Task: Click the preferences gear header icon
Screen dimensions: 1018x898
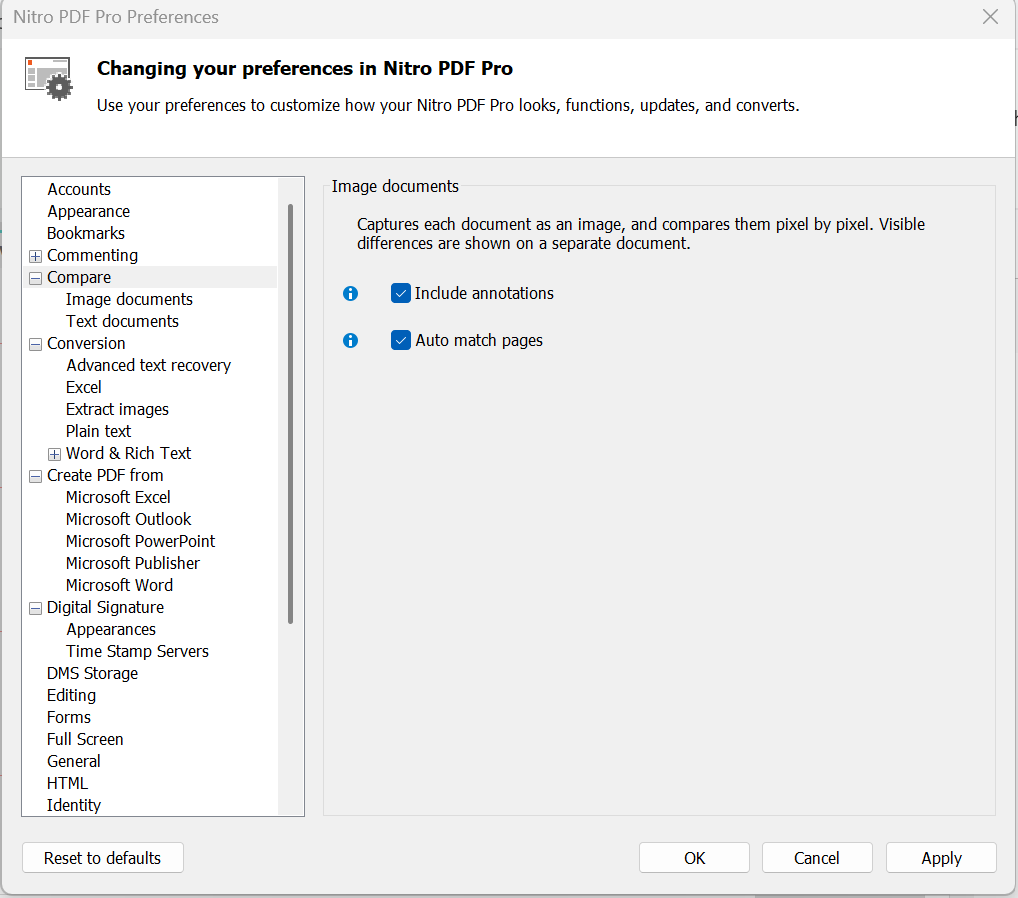Action: tap(49, 79)
